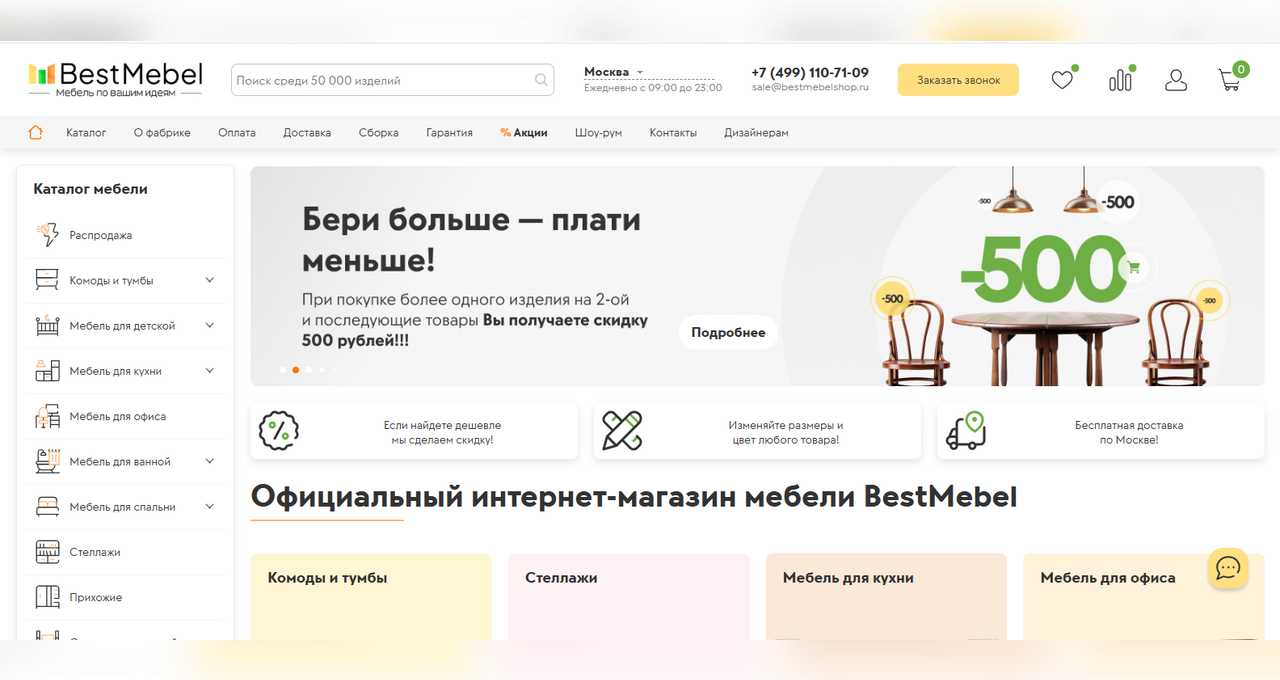Click the Мебель для ванной icon

(x=47, y=462)
